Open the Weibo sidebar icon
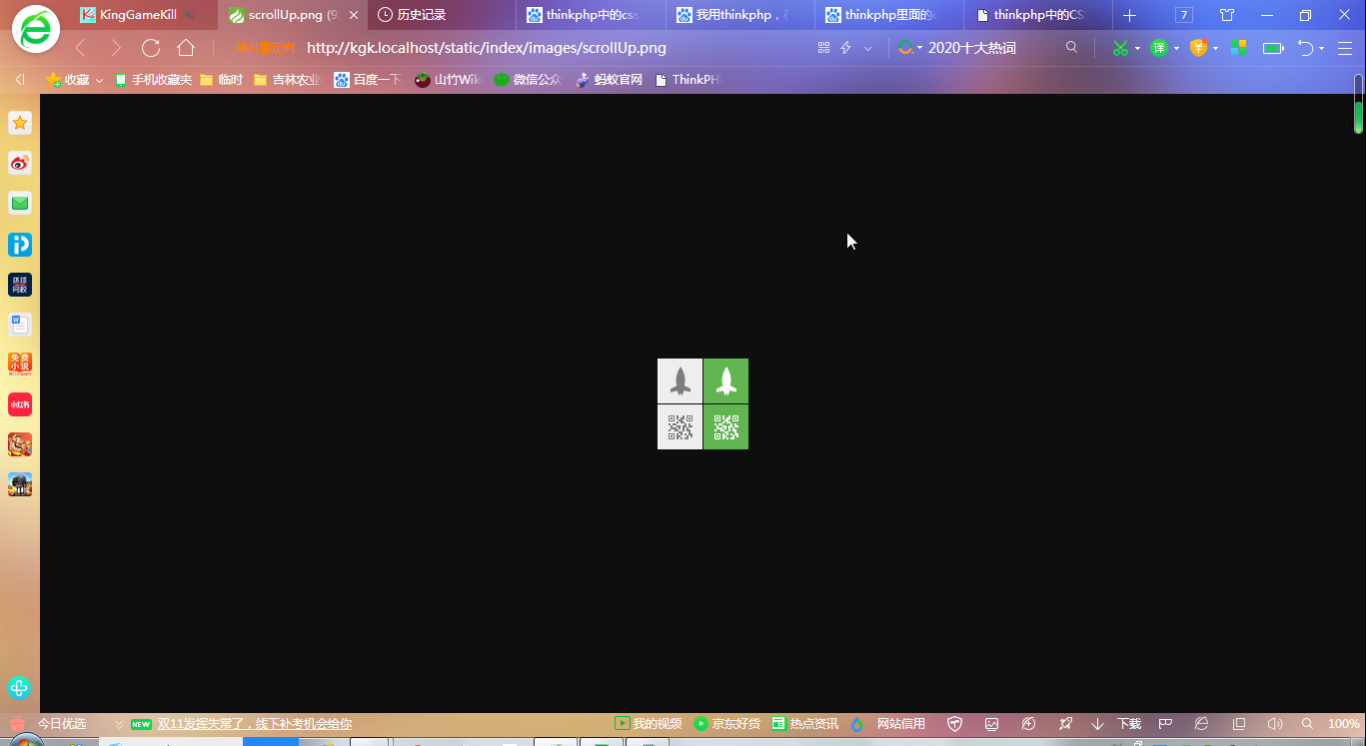The image size is (1366, 746). click(x=20, y=163)
